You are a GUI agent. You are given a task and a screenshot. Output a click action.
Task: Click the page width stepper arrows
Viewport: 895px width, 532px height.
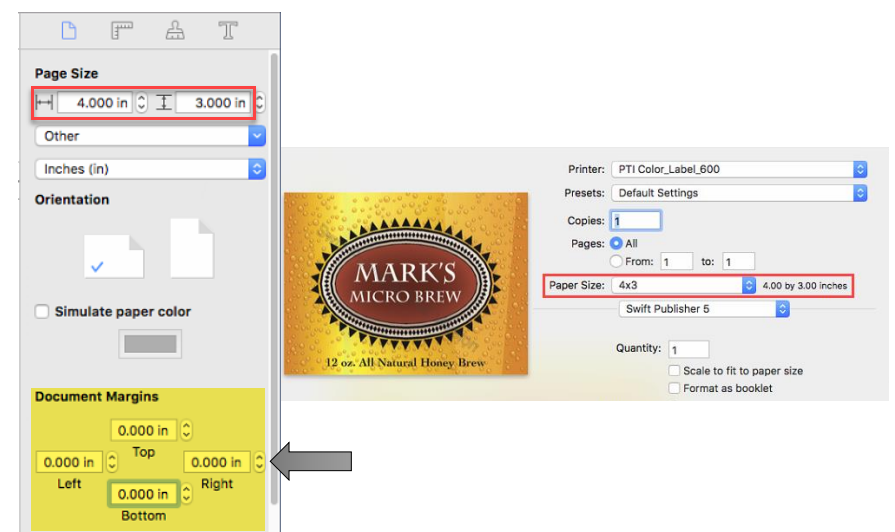click(141, 103)
